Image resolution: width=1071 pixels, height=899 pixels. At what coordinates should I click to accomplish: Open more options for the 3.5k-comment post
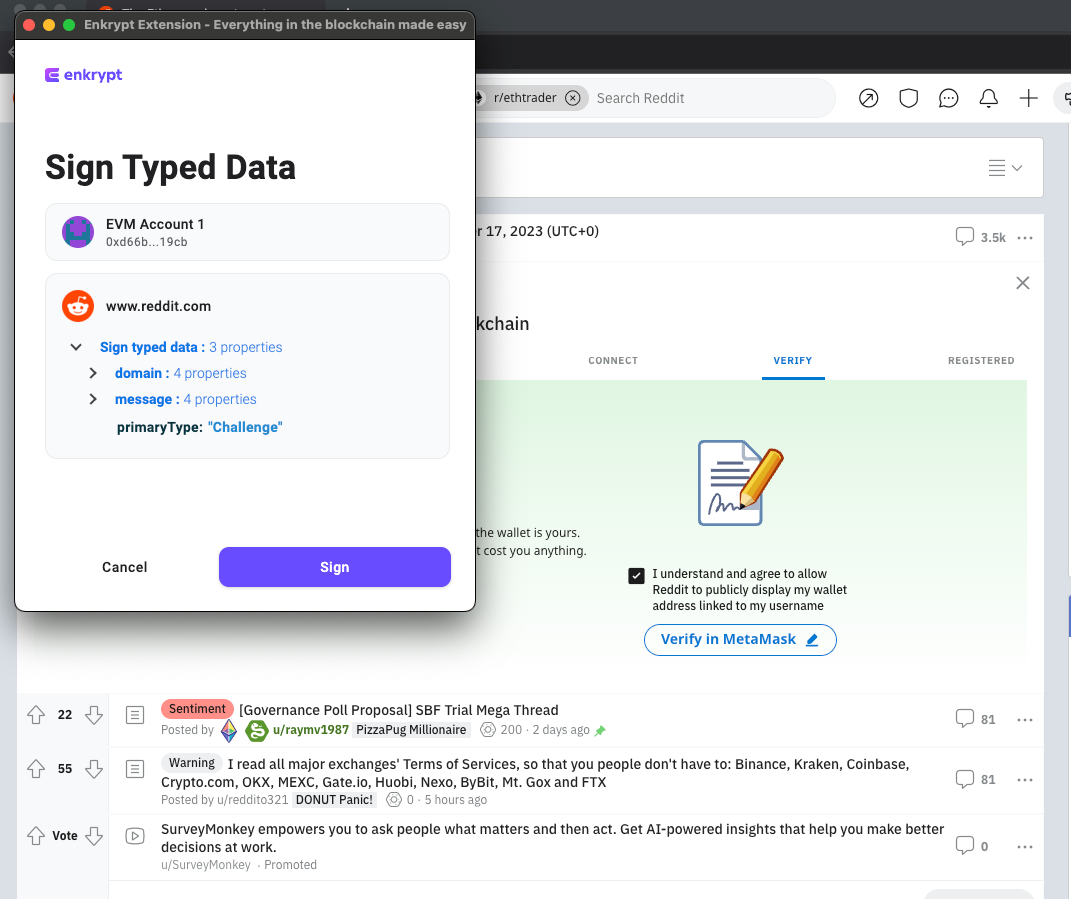tap(1025, 238)
